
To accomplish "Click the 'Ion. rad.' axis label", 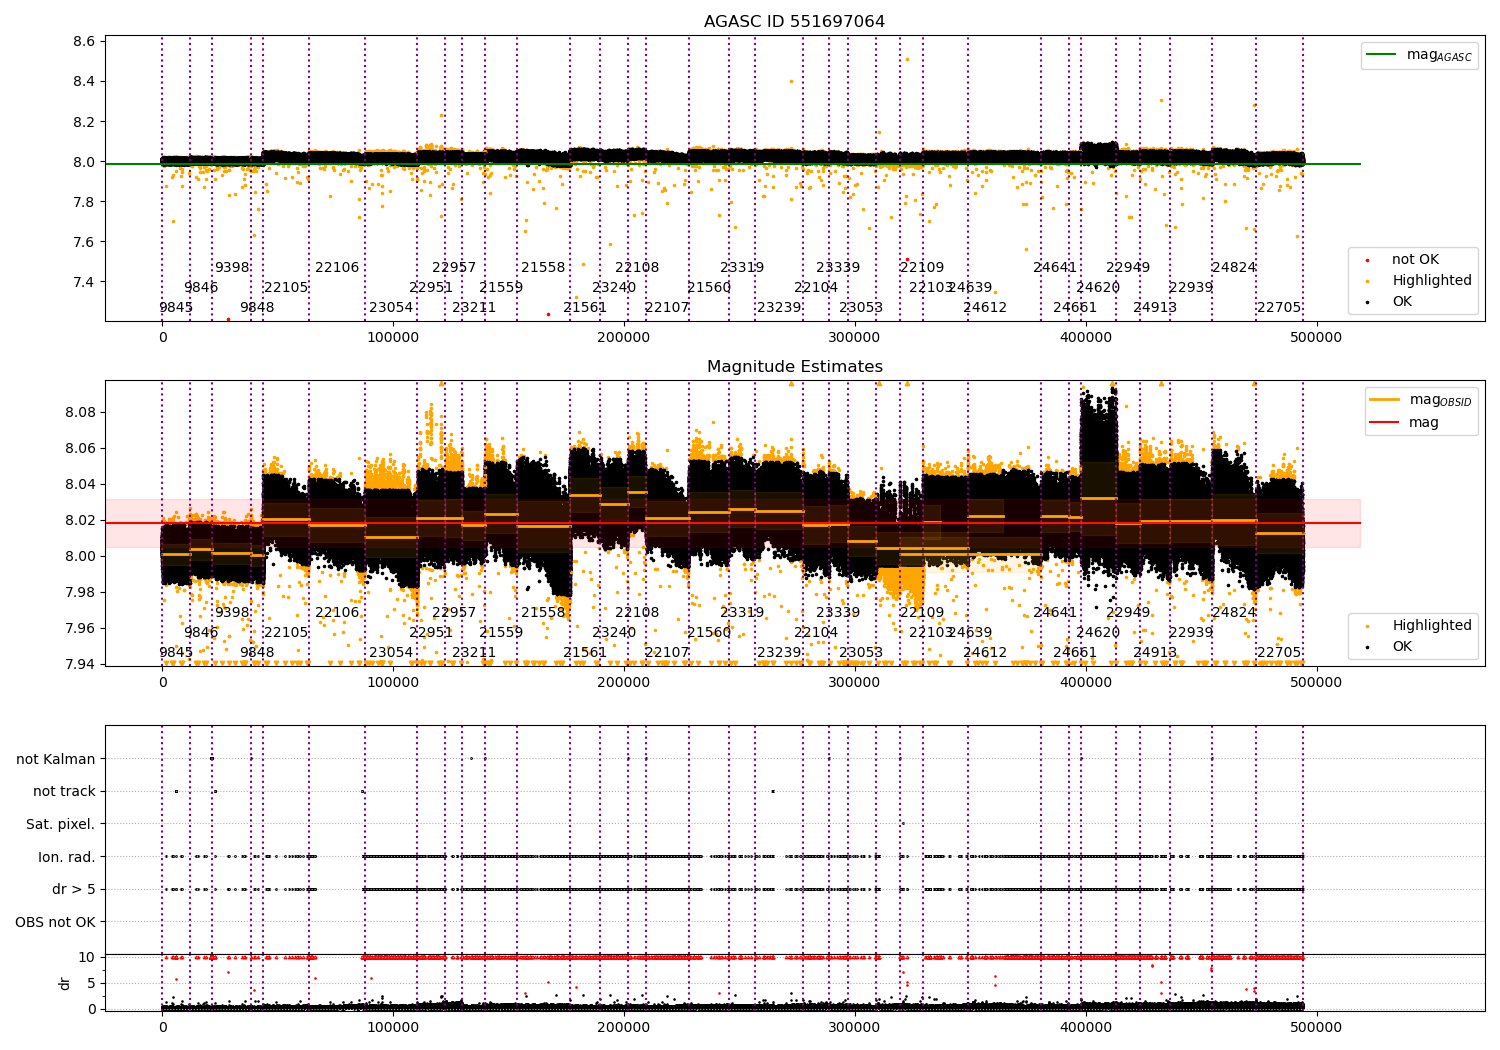I will [67, 858].
